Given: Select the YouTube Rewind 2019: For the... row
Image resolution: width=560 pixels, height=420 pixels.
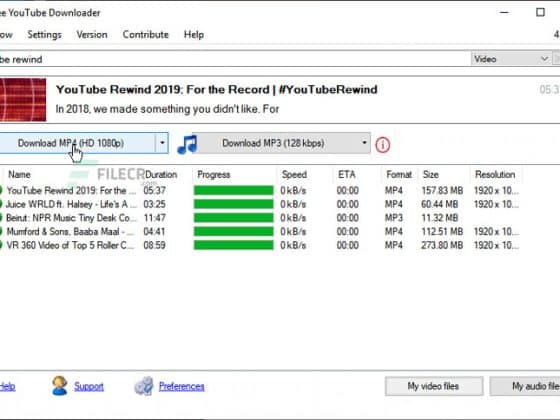Looking at the screenshot, I should [261, 190].
